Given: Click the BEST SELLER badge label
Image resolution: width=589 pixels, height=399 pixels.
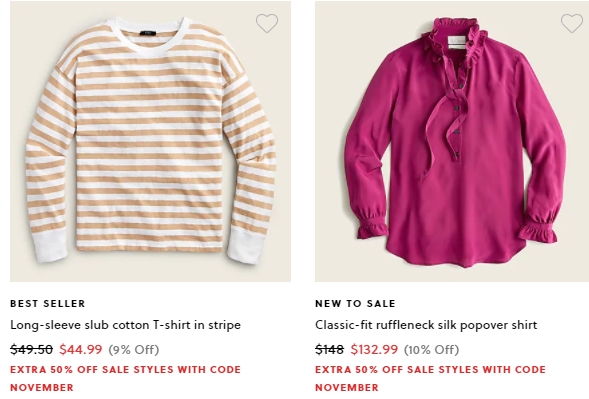Looking at the screenshot, I should pyautogui.click(x=48, y=304).
